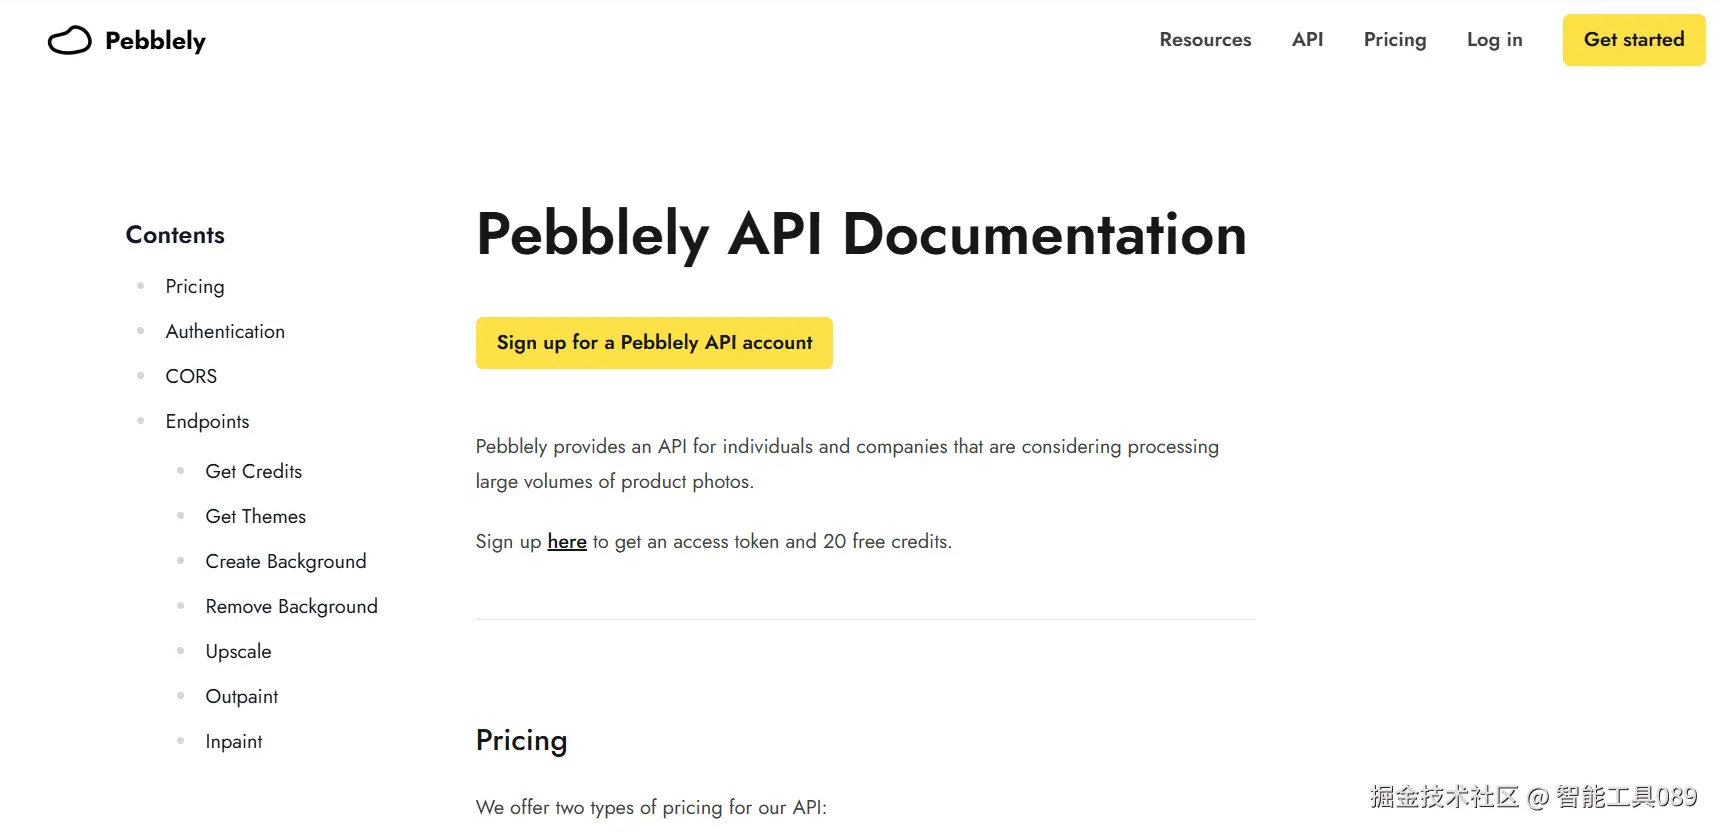Image resolution: width=1721 pixels, height=834 pixels.
Task: Click the Pebblely pebble logo icon
Action: [x=69, y=40]
